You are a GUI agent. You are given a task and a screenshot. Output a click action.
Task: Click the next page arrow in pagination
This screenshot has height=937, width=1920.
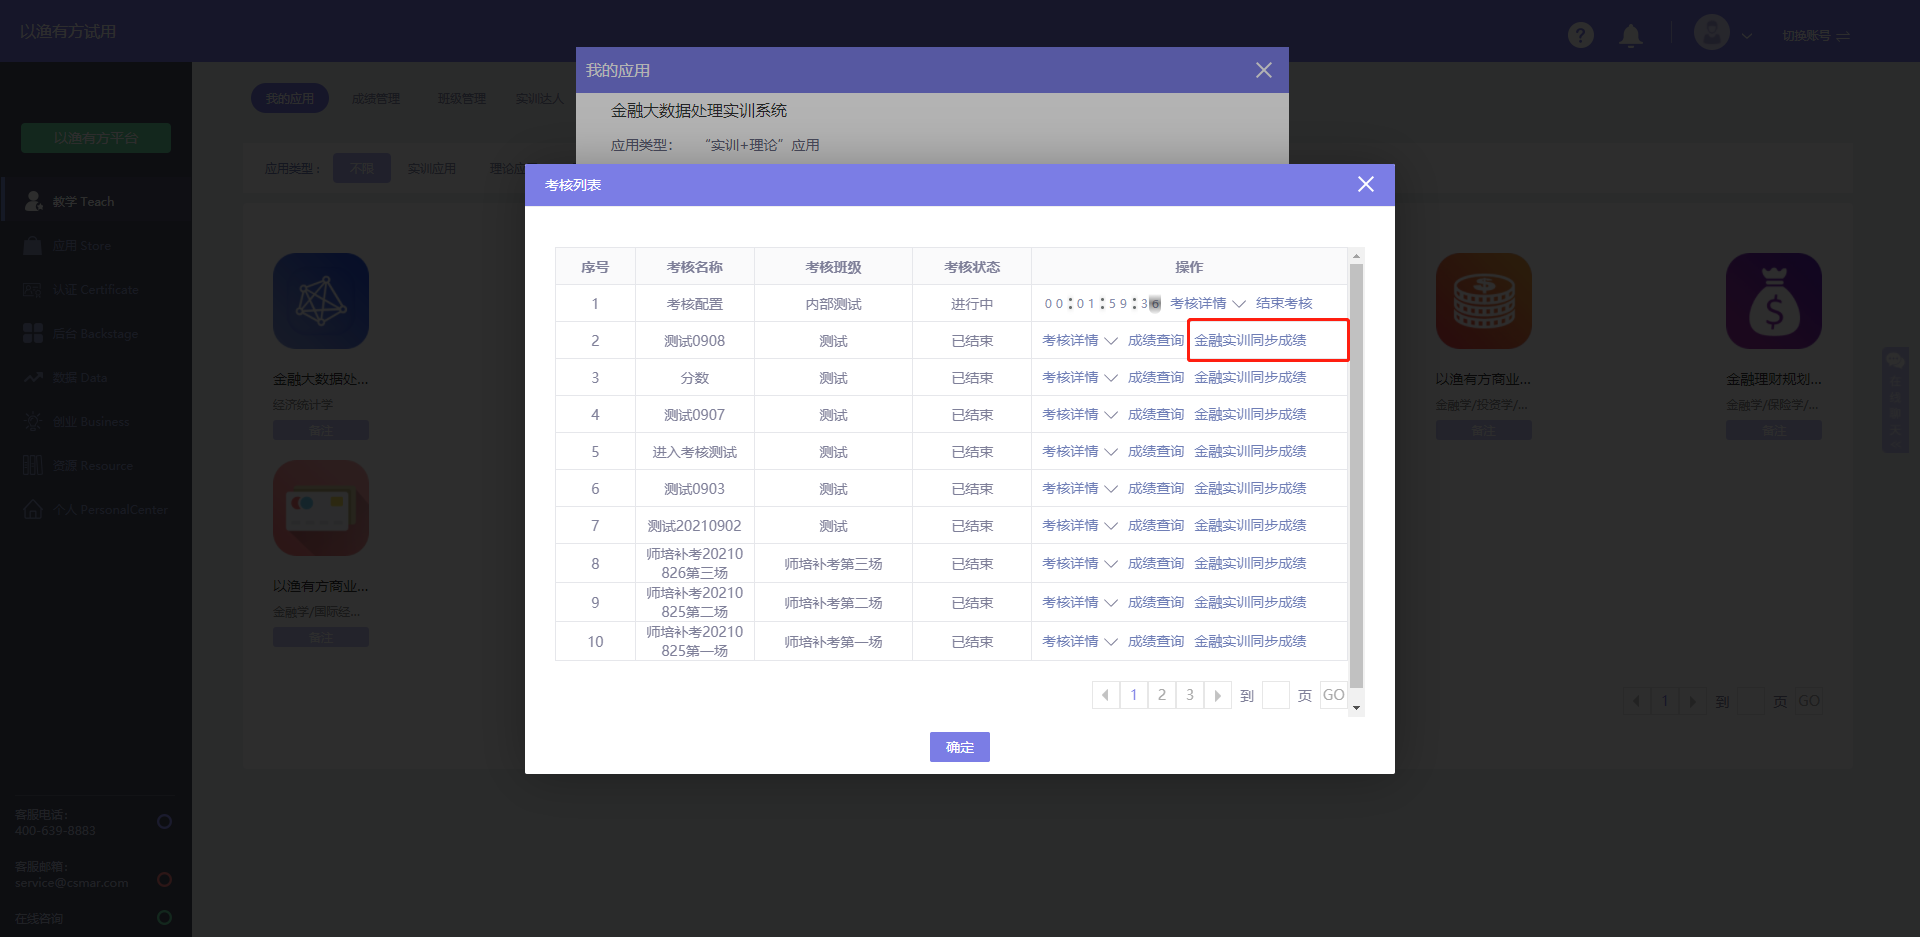1217,695
